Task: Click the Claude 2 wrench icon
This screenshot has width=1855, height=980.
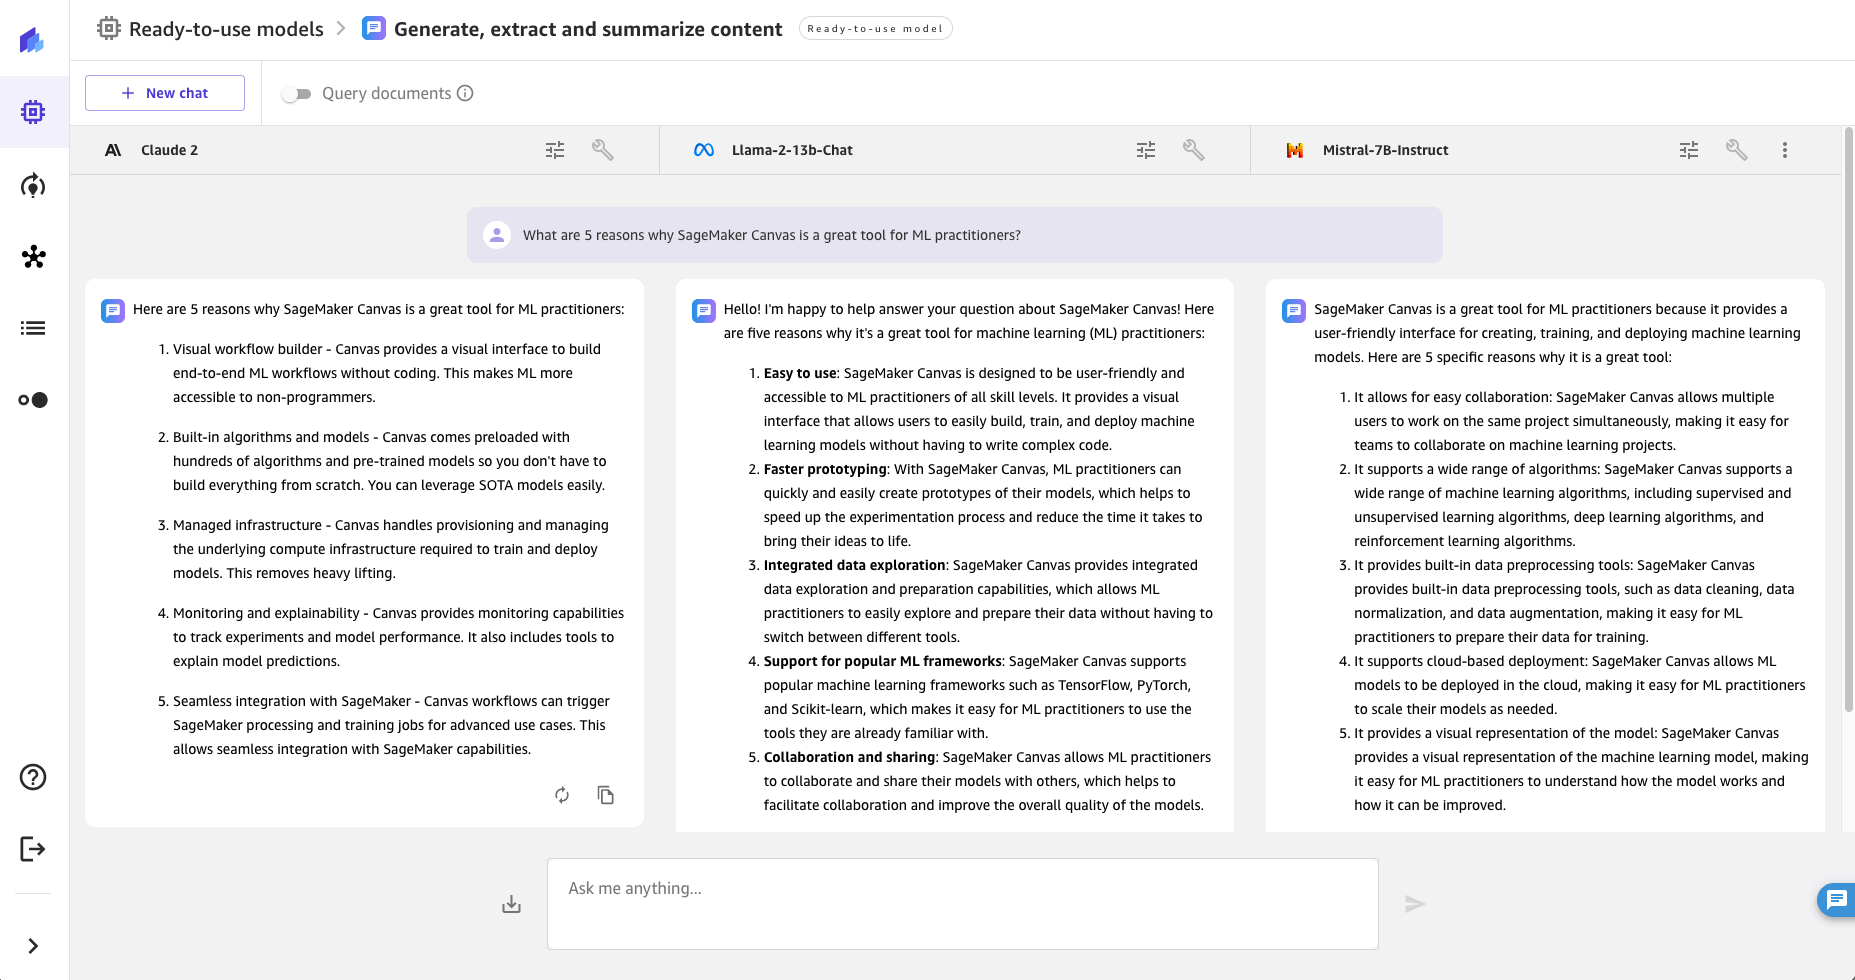Action: click(x=602, y=150)
